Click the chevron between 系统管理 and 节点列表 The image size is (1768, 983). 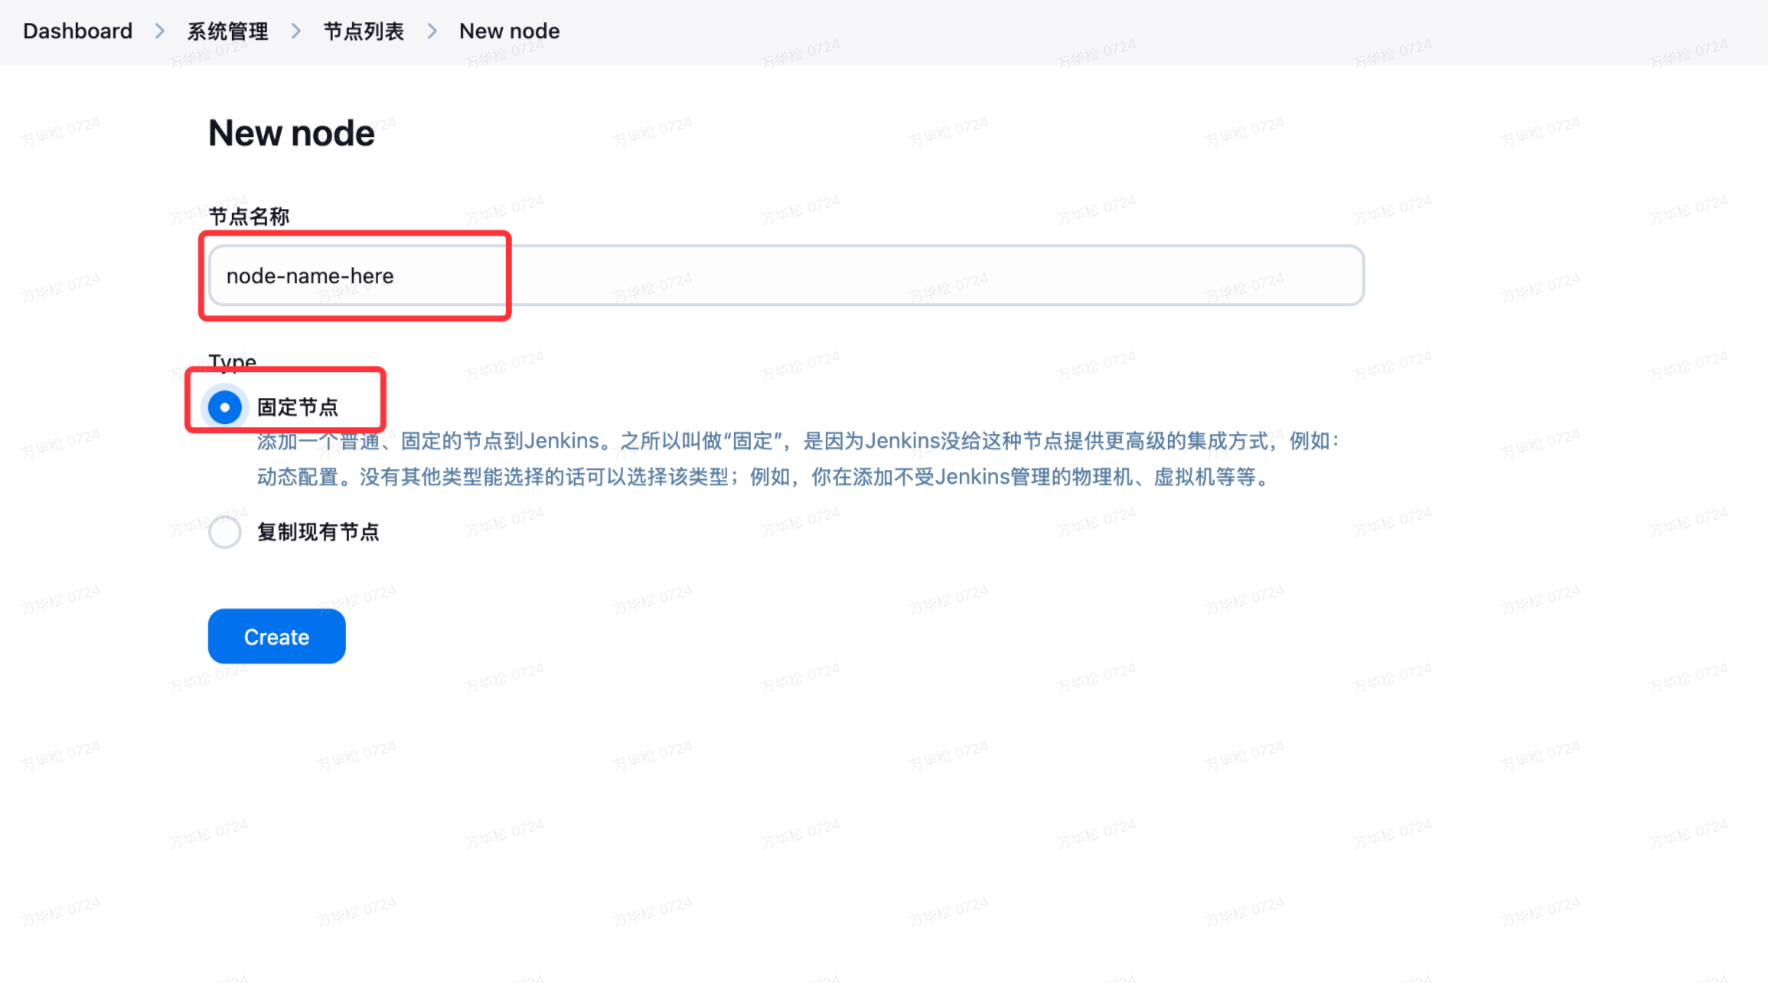pyautogui.click(x=295, y=31)
